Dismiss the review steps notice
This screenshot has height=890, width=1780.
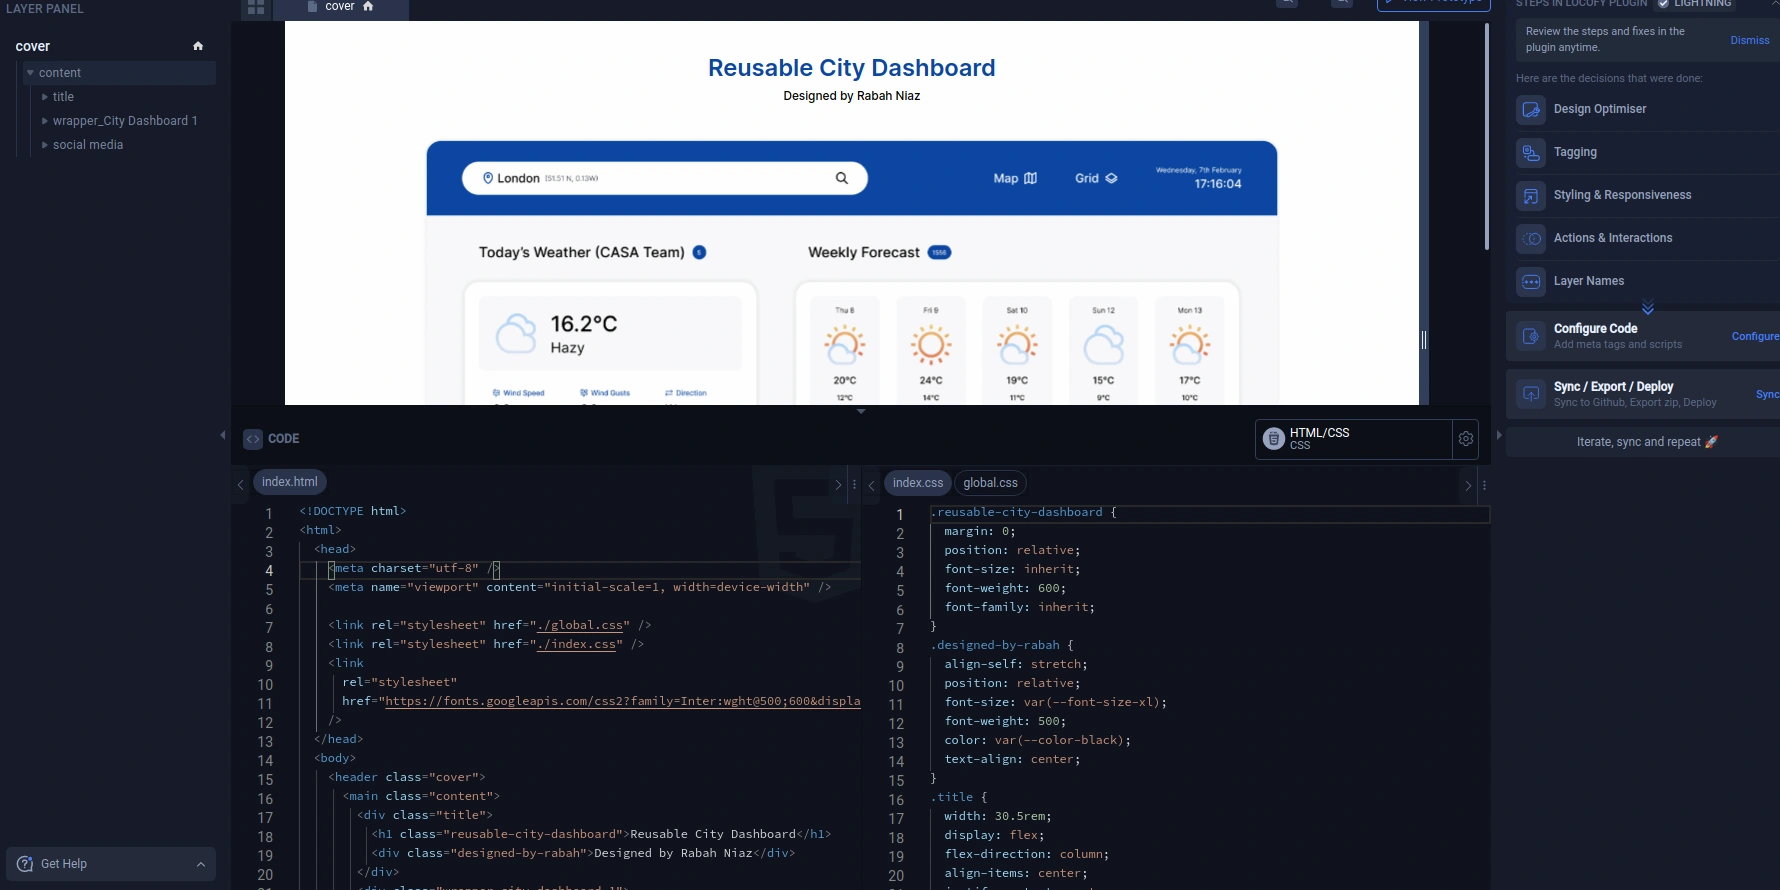point(1749,40)
